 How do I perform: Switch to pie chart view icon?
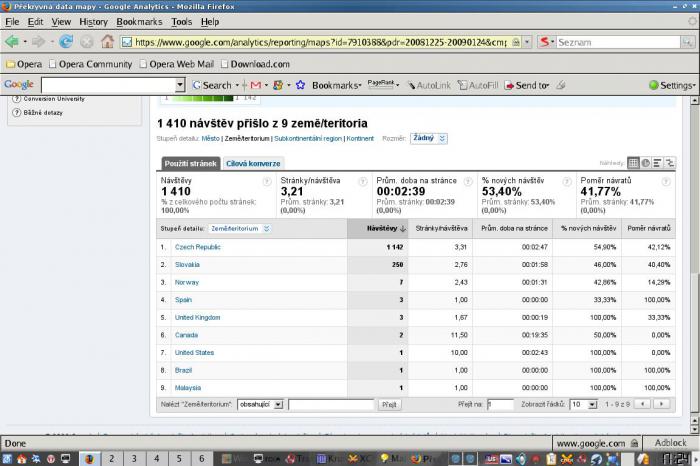[646, 163]
